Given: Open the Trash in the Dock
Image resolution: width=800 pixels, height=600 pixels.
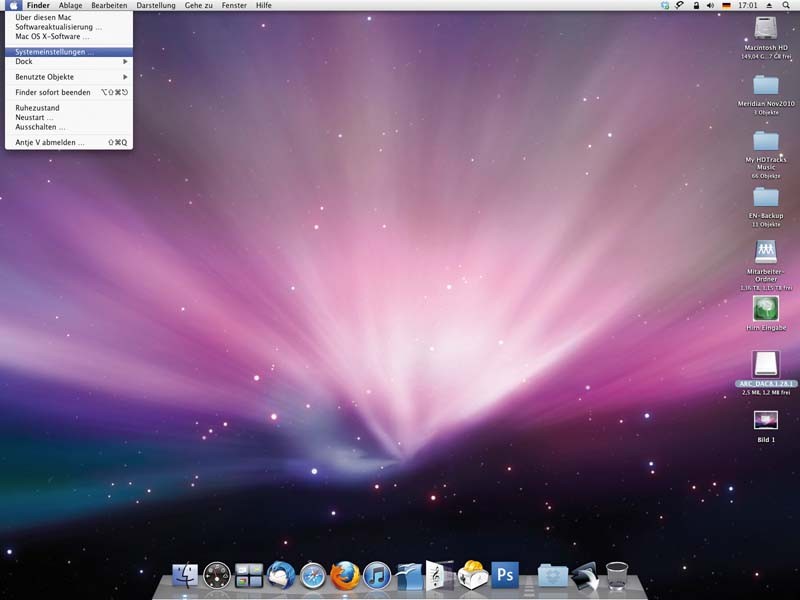Looking at the screenshot, I should 617,576.
